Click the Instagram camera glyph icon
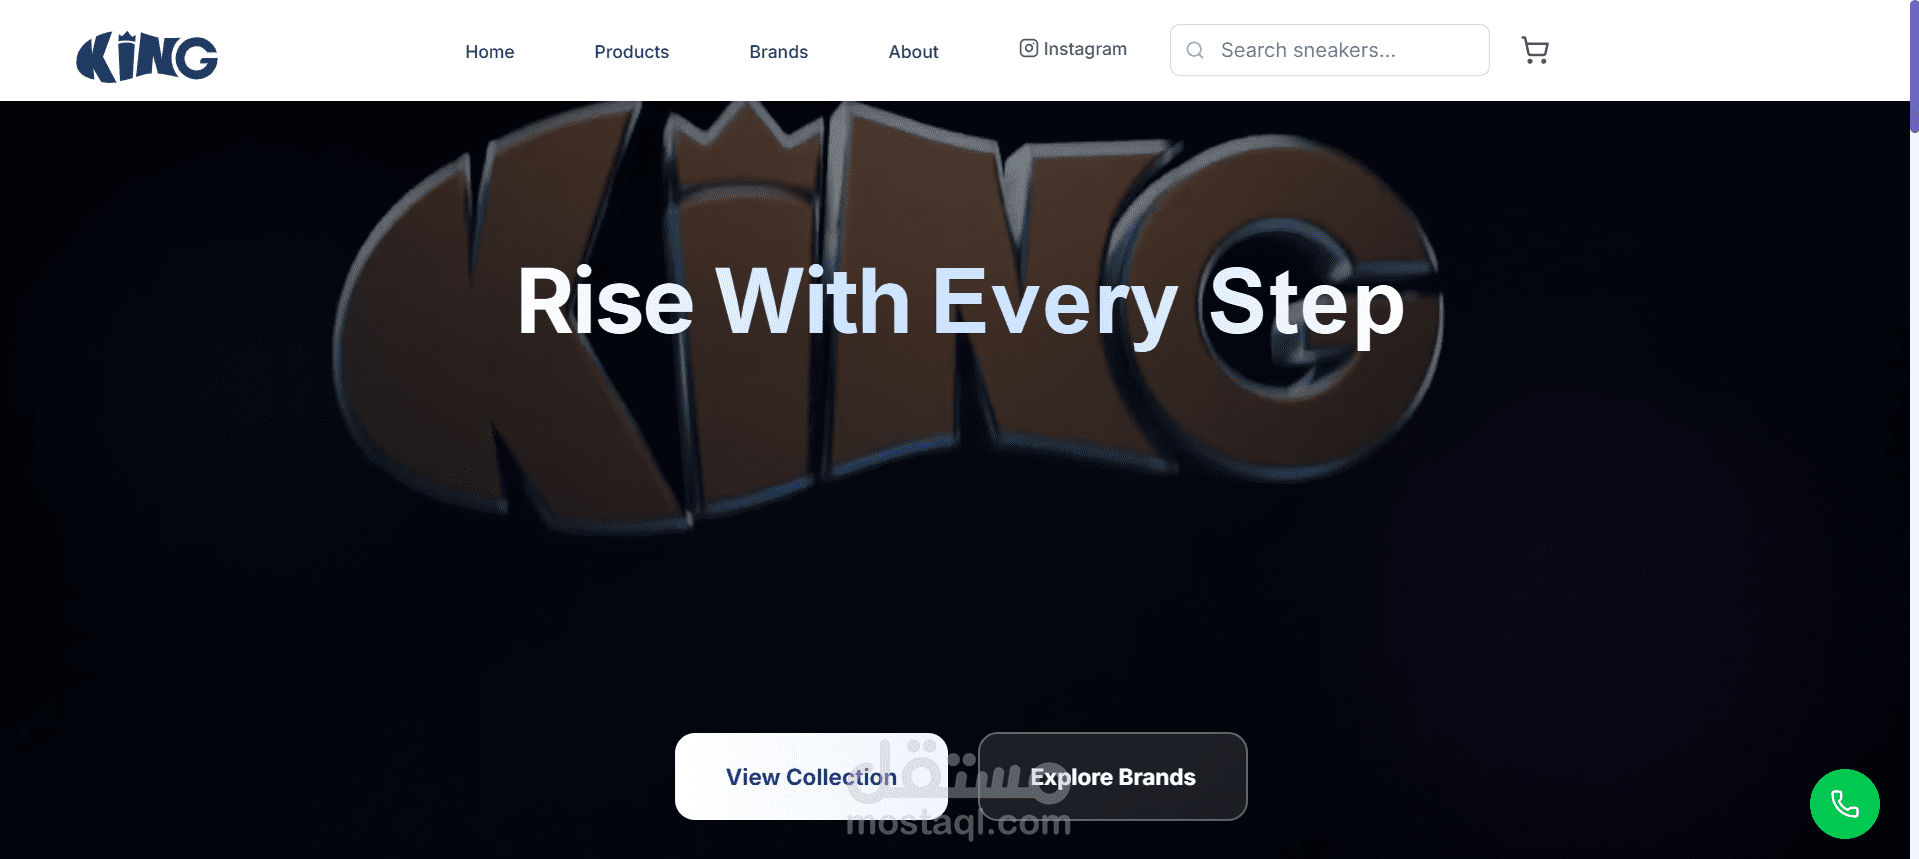Viewport: 1919px width, 859px height. (x=1028, y=48)
